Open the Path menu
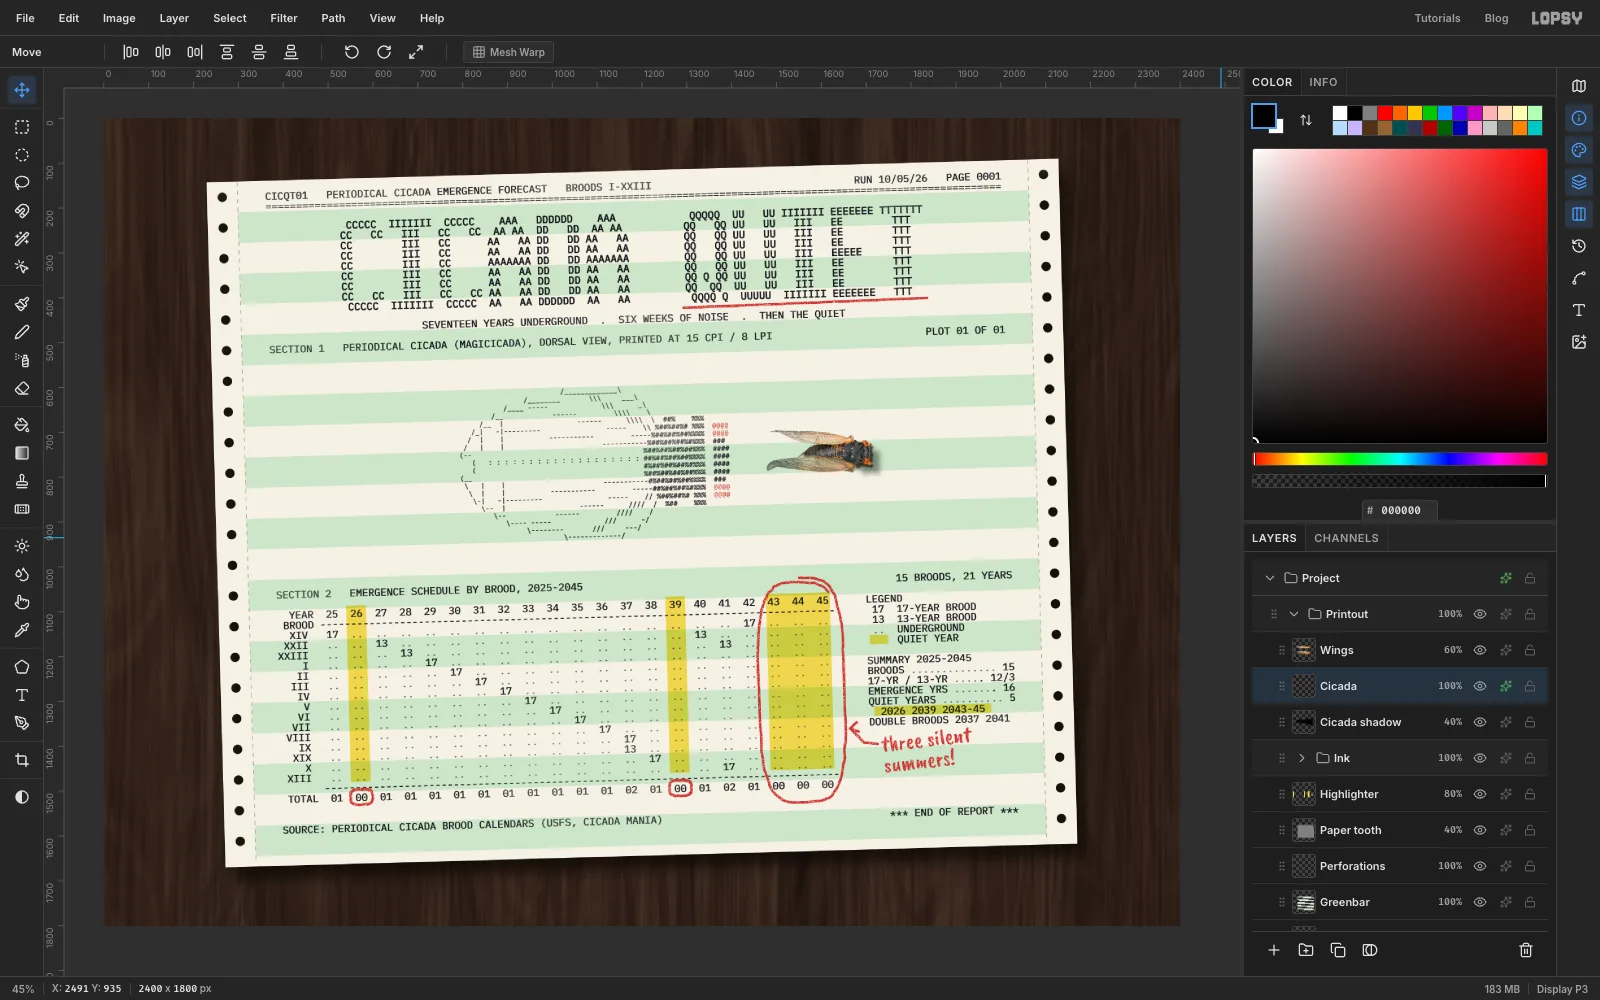The image size is (1600, 1000). coord(333,18)
